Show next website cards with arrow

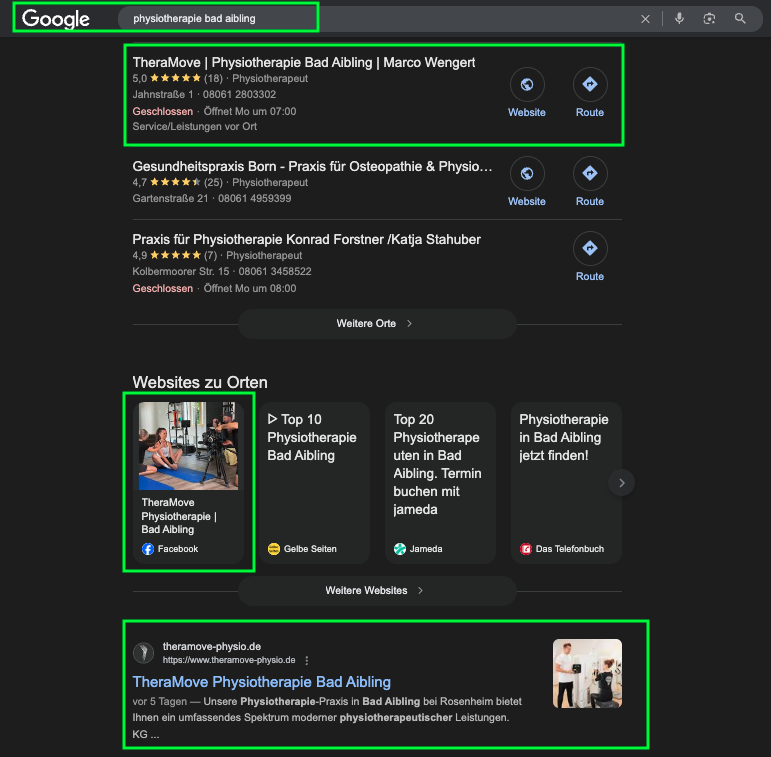622,483
